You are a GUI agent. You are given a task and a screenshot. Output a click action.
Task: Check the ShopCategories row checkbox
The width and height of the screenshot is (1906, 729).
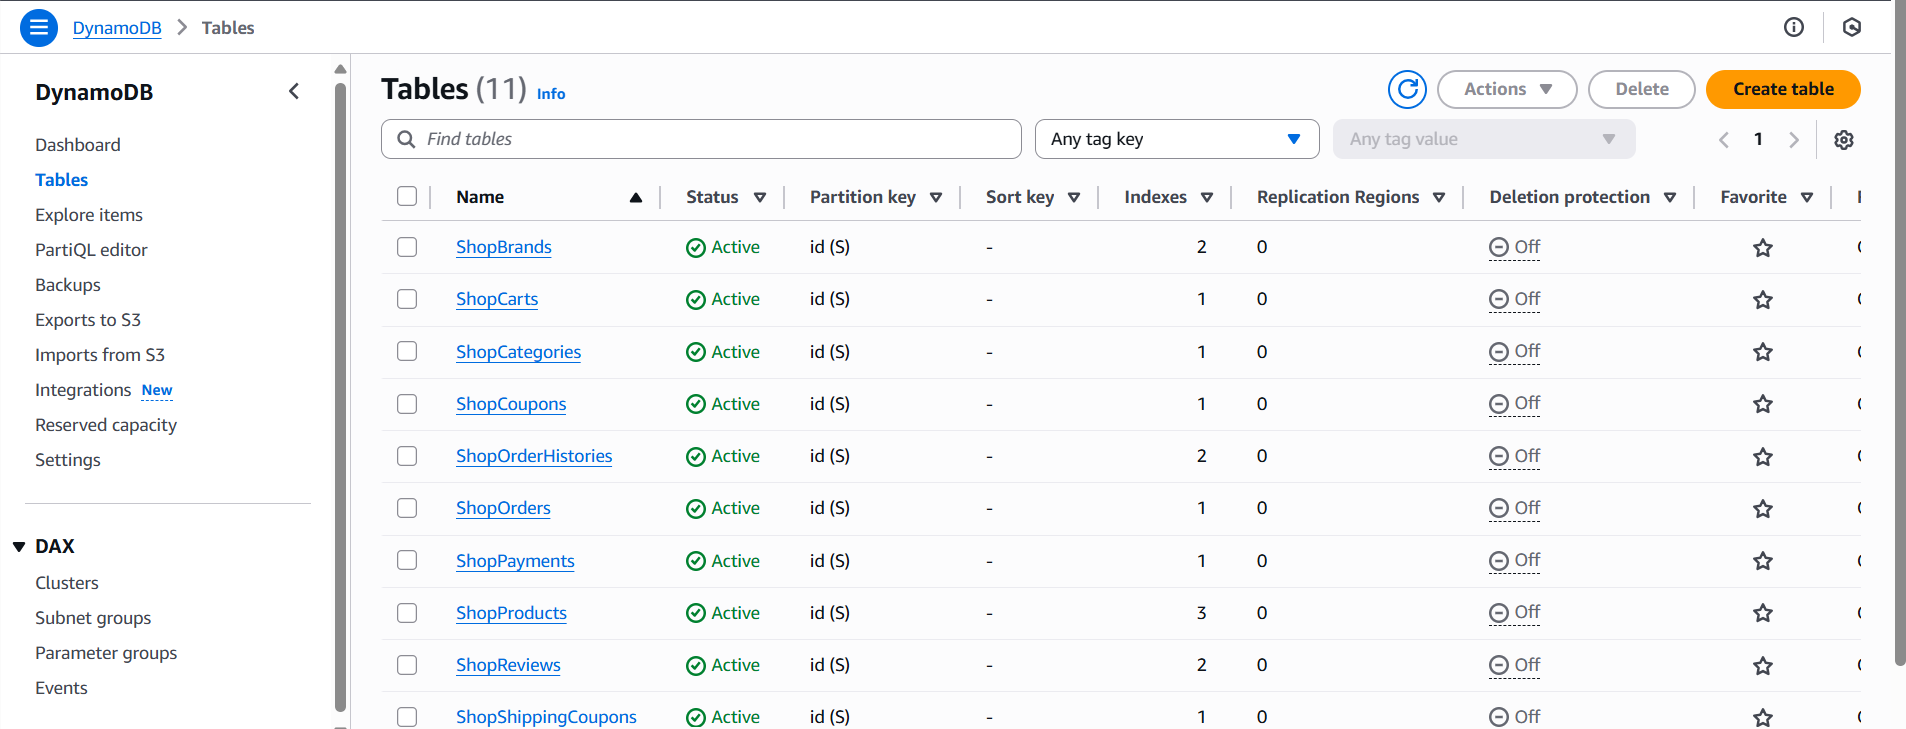point(407,351)
